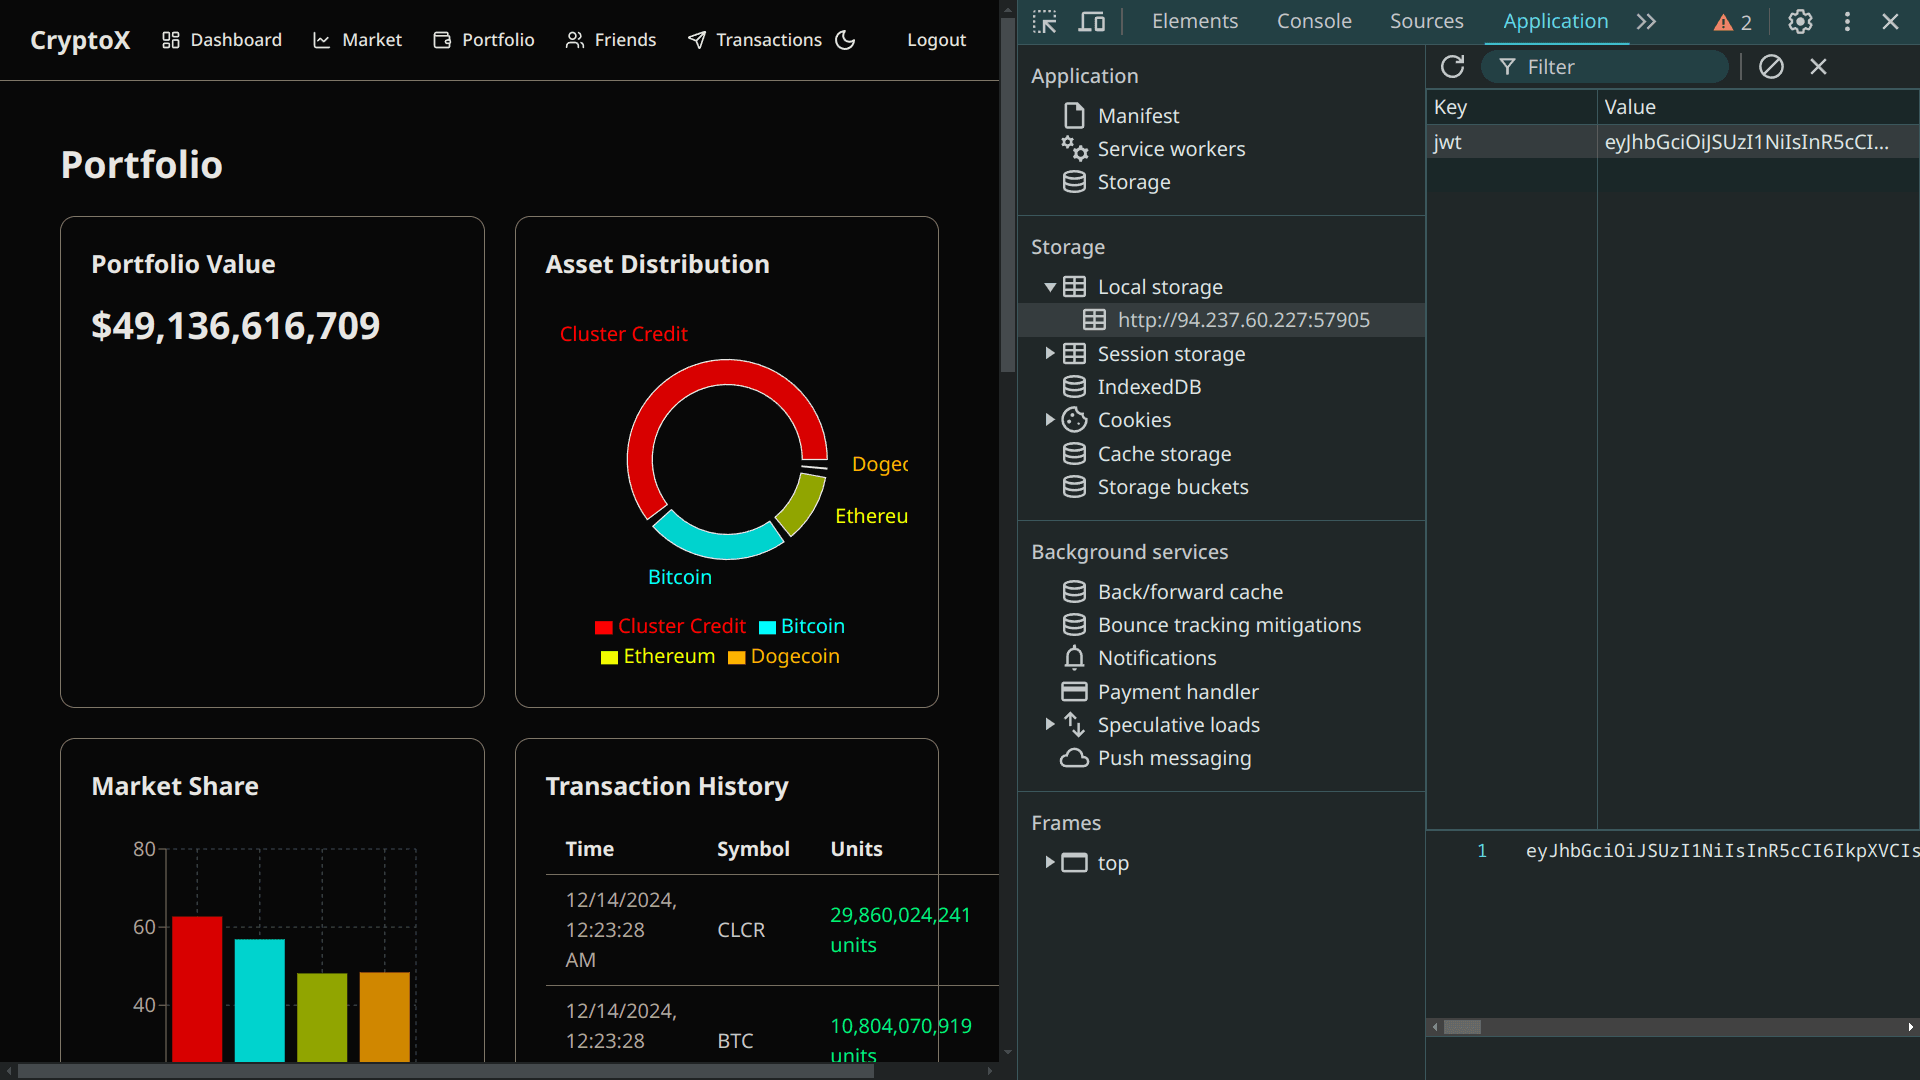This screenshot has height=1080, width=1920.
Task: Toggle dark mode with the moon icon
Action: pyautogui.click(x=844, y=39)
